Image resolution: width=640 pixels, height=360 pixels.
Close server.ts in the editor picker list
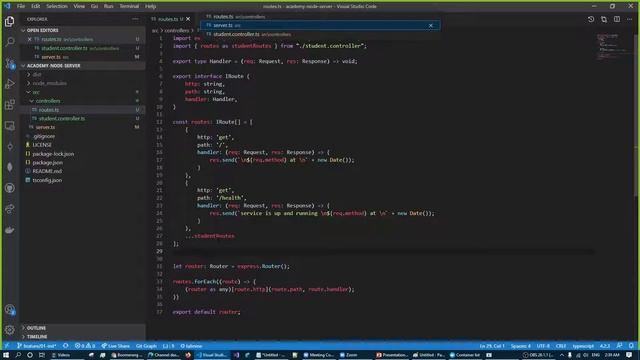[431, 25]
